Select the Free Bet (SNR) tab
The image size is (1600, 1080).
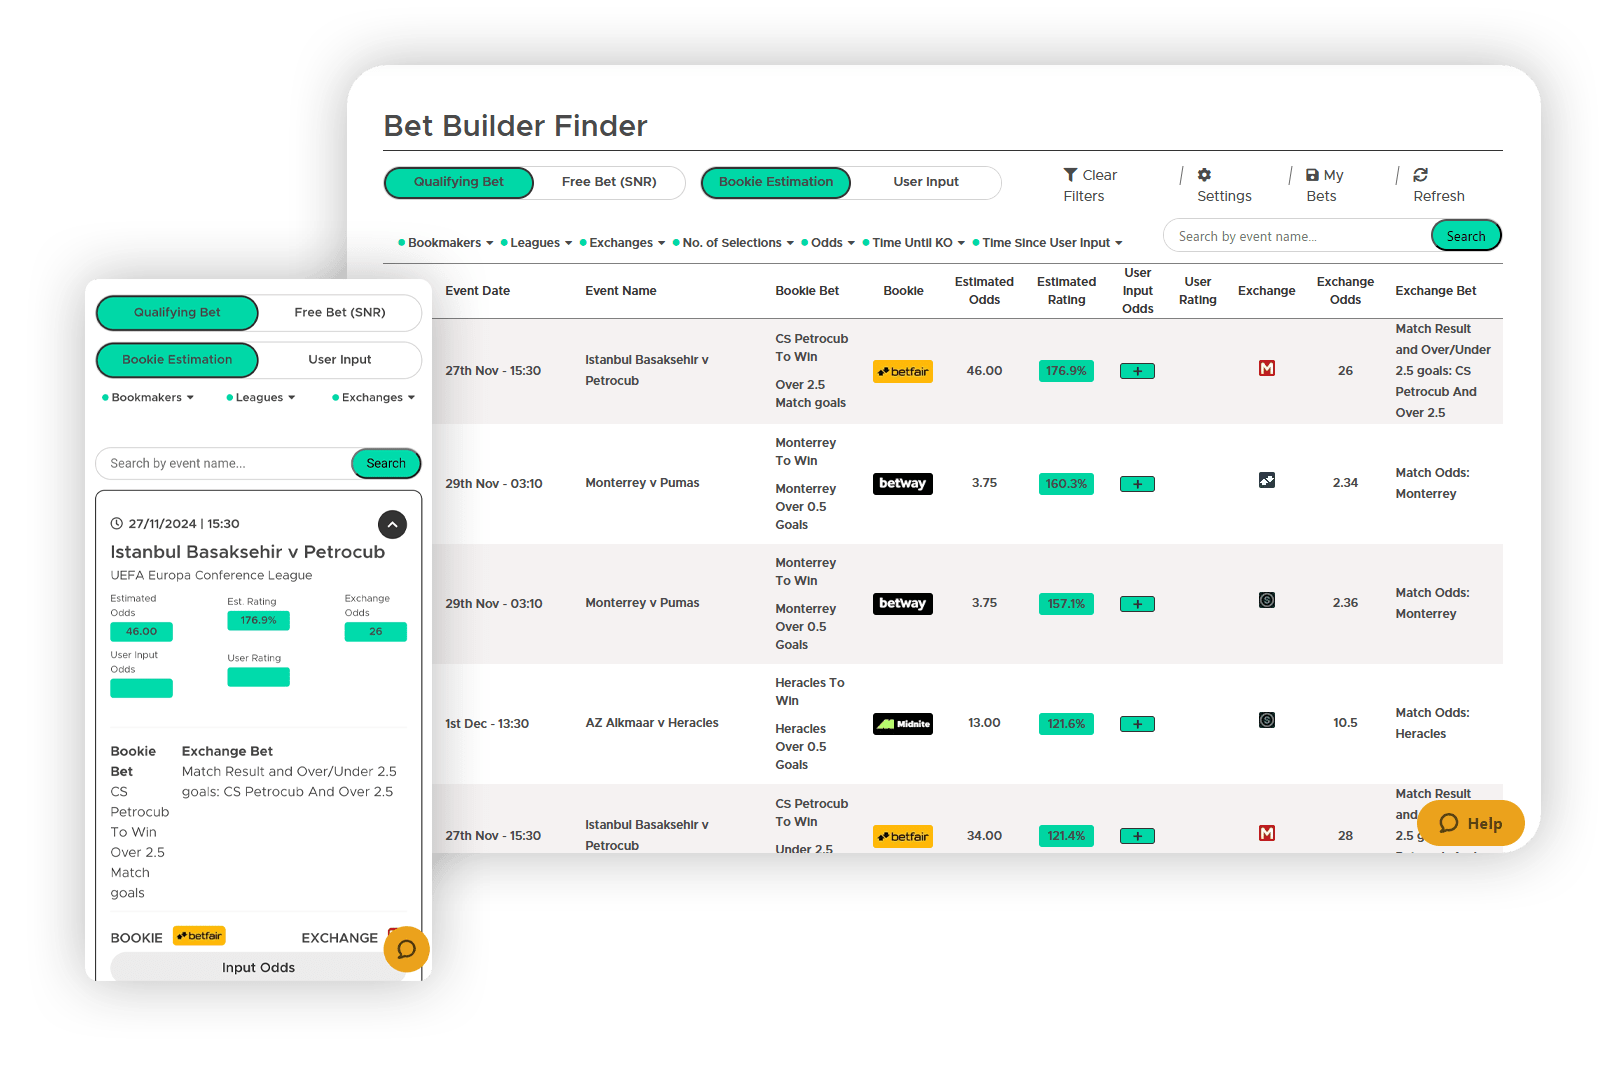(609, 182)
